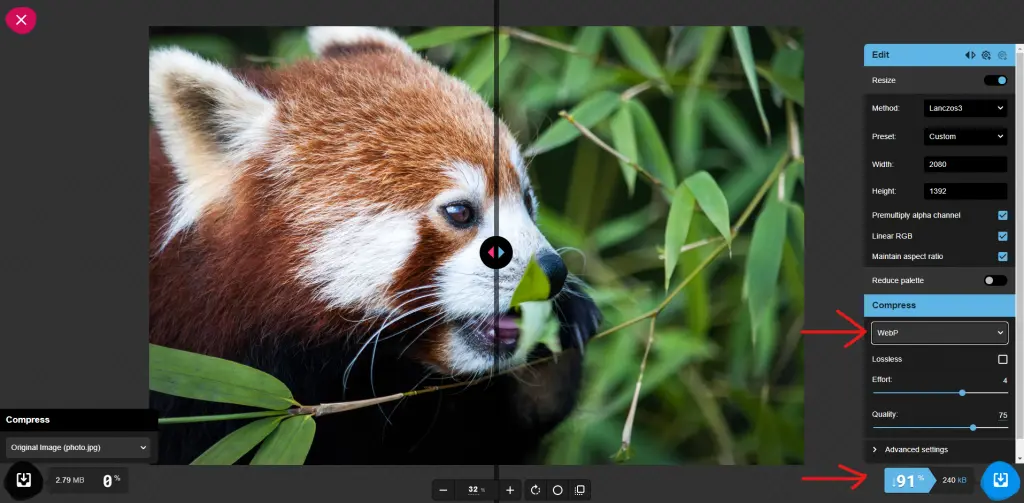
Task: Close the editor with the pink X button
Action: tap(21, 19)
